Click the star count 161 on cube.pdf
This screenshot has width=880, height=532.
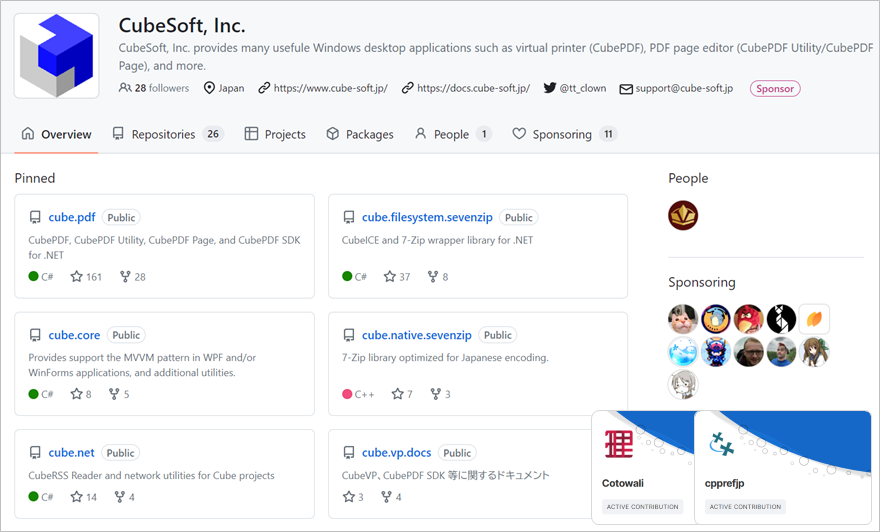86,277
